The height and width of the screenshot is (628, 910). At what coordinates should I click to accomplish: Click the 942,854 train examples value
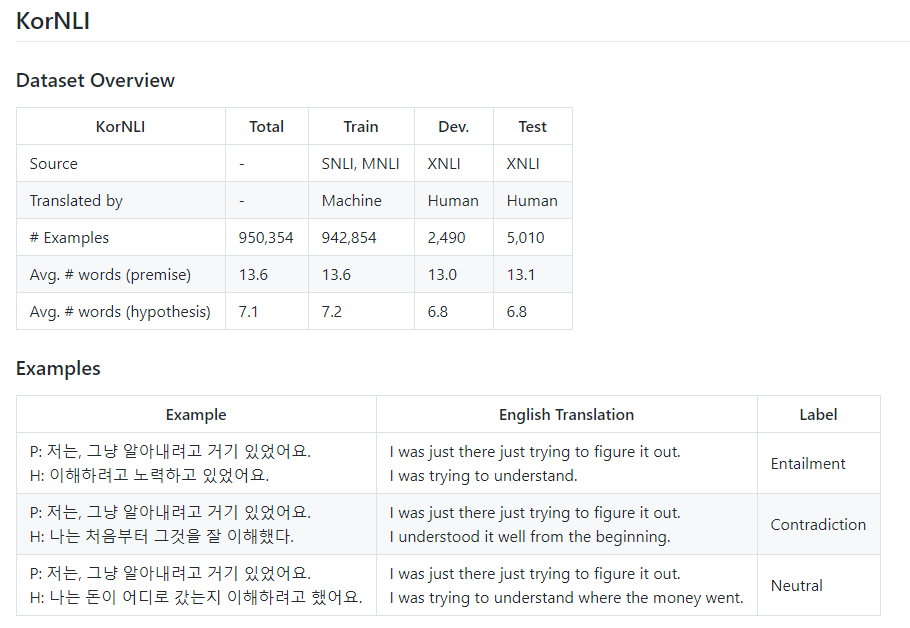tap(349, 238)
